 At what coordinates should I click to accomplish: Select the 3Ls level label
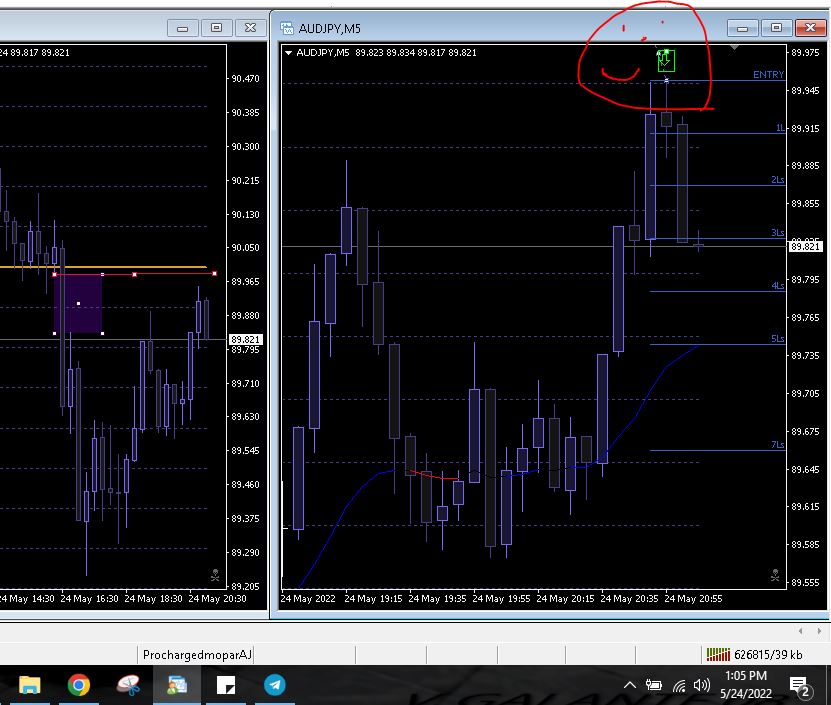(x=777, y=233)
